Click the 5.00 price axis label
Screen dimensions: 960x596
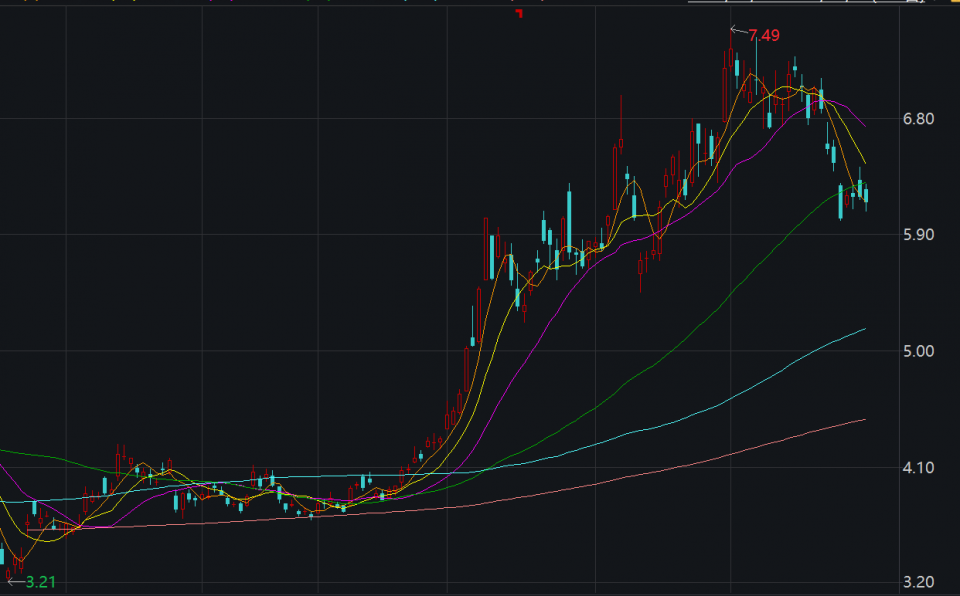click(x=917, y=351)
